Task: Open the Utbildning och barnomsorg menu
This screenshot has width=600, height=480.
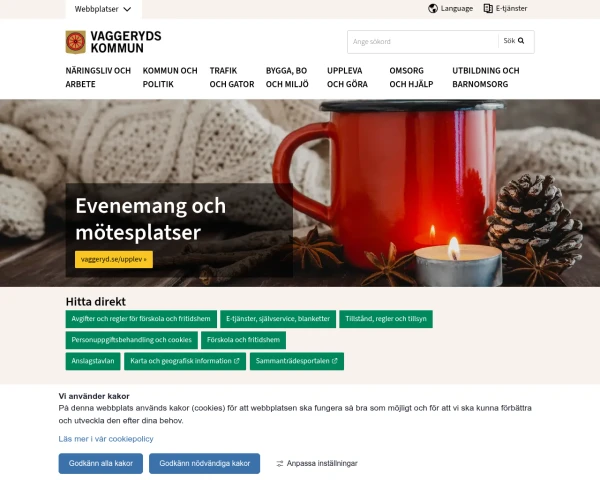Action: click(486, 77)
